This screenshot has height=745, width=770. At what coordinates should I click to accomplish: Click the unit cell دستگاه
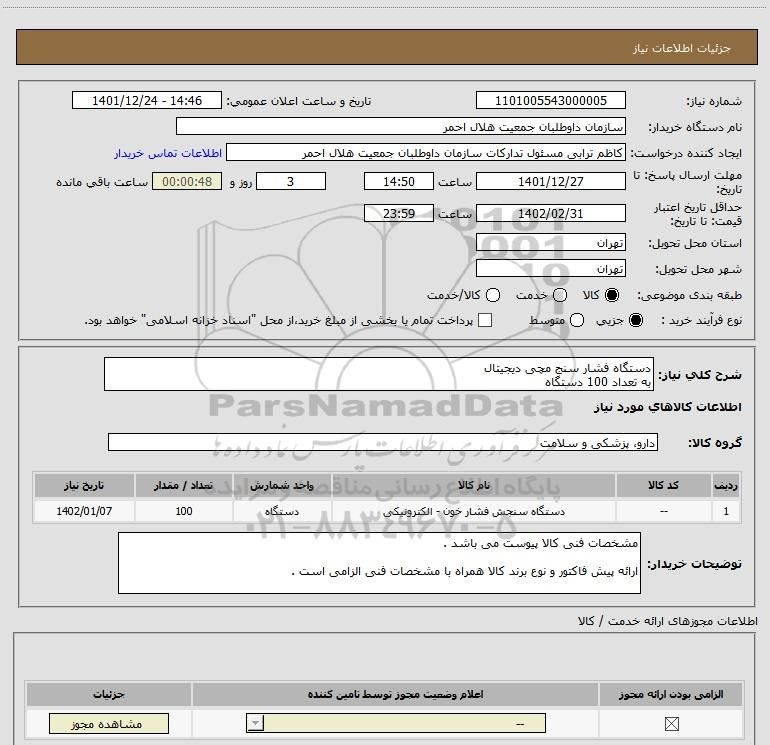[x=282, y=511]
